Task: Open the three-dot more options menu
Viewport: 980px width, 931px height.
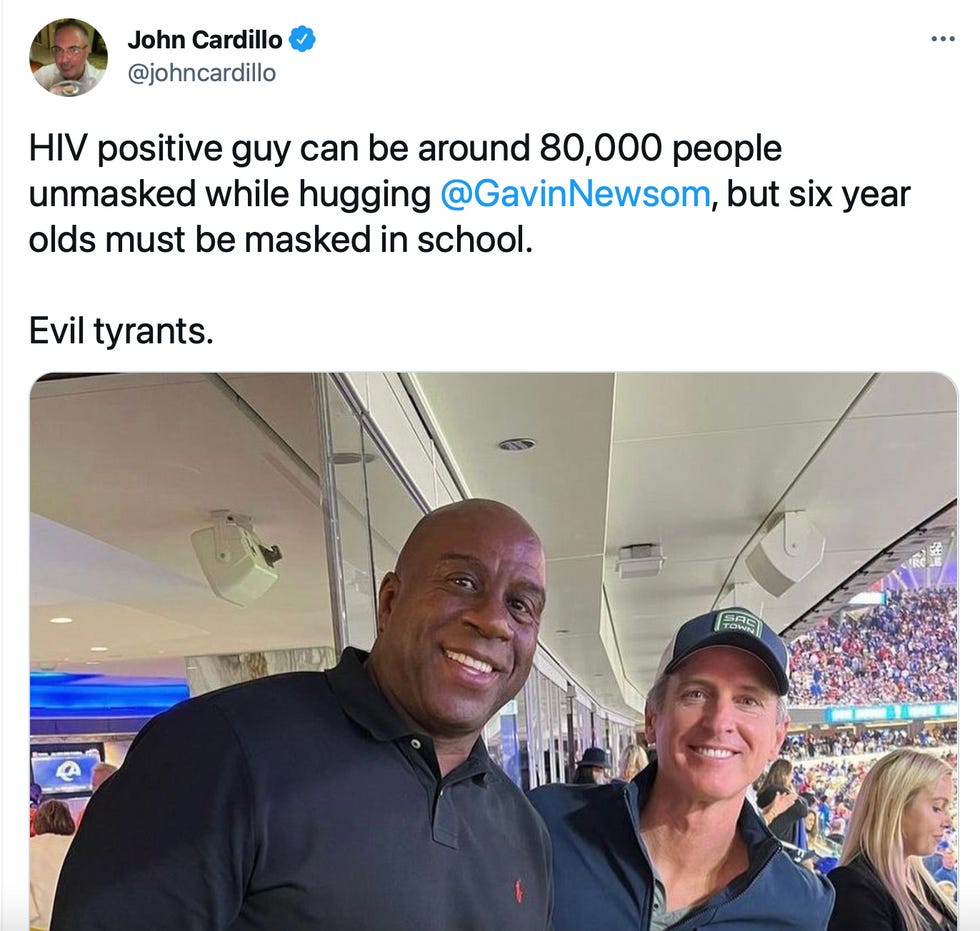Action: 942,39
